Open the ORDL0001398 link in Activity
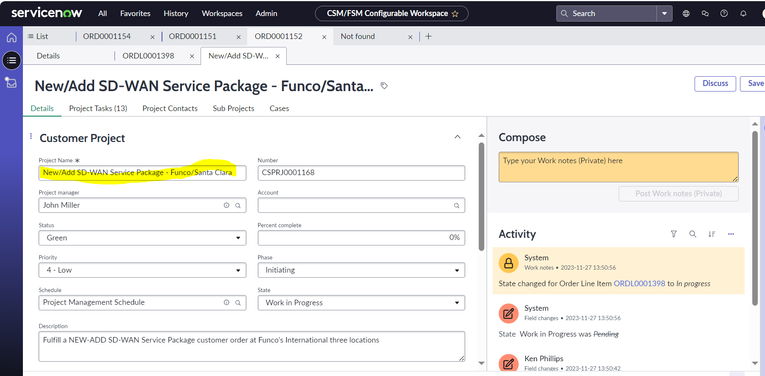 [x=639, y=283]
